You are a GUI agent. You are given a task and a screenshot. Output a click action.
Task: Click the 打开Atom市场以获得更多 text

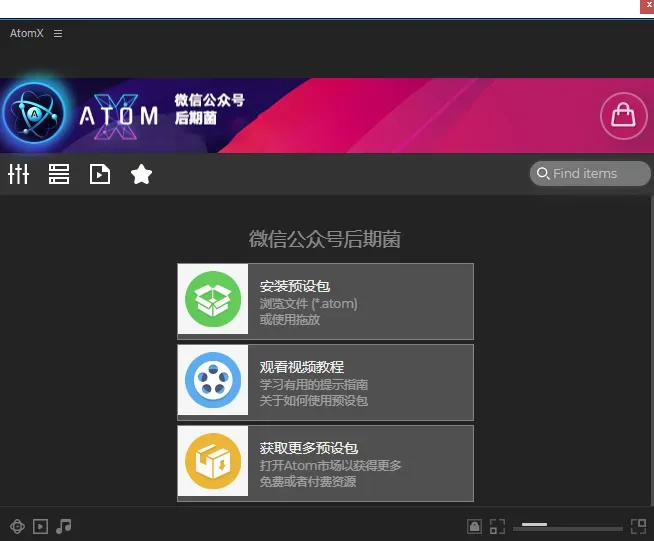coord(330,466)
